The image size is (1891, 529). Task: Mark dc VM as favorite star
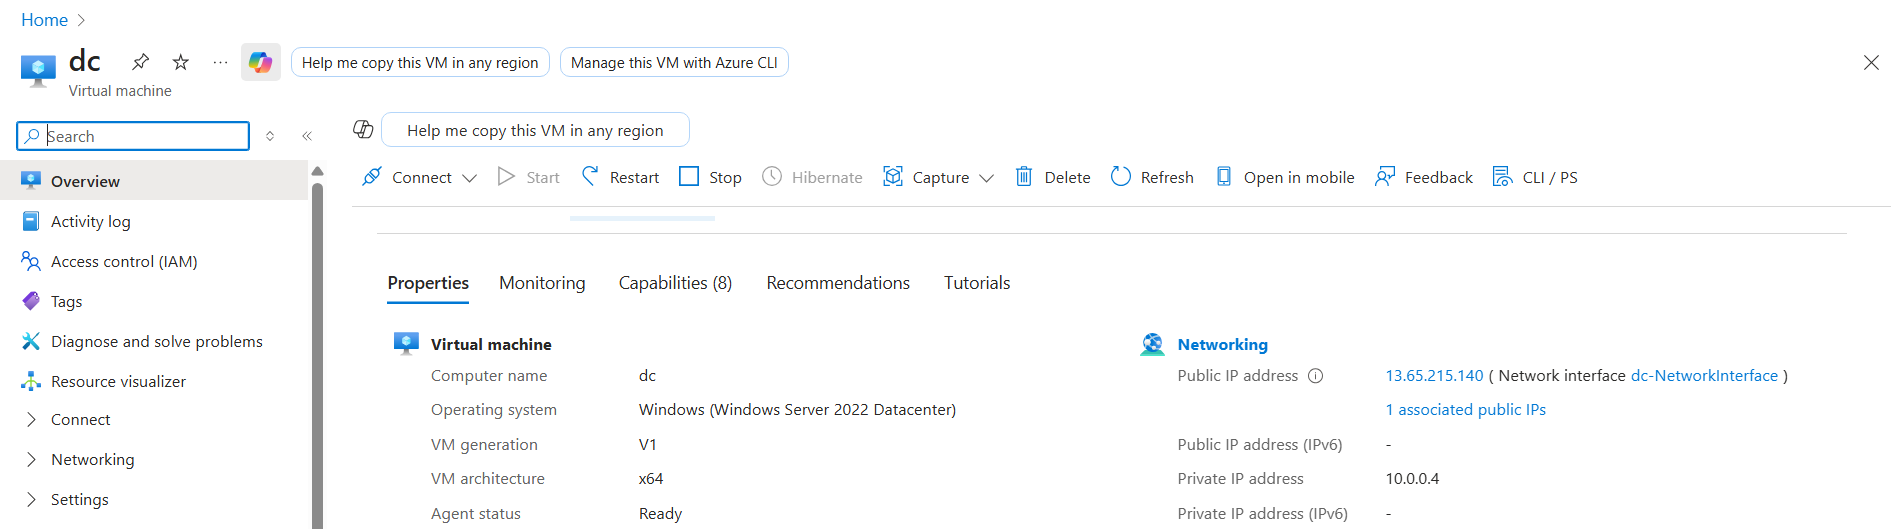point(181,62)
